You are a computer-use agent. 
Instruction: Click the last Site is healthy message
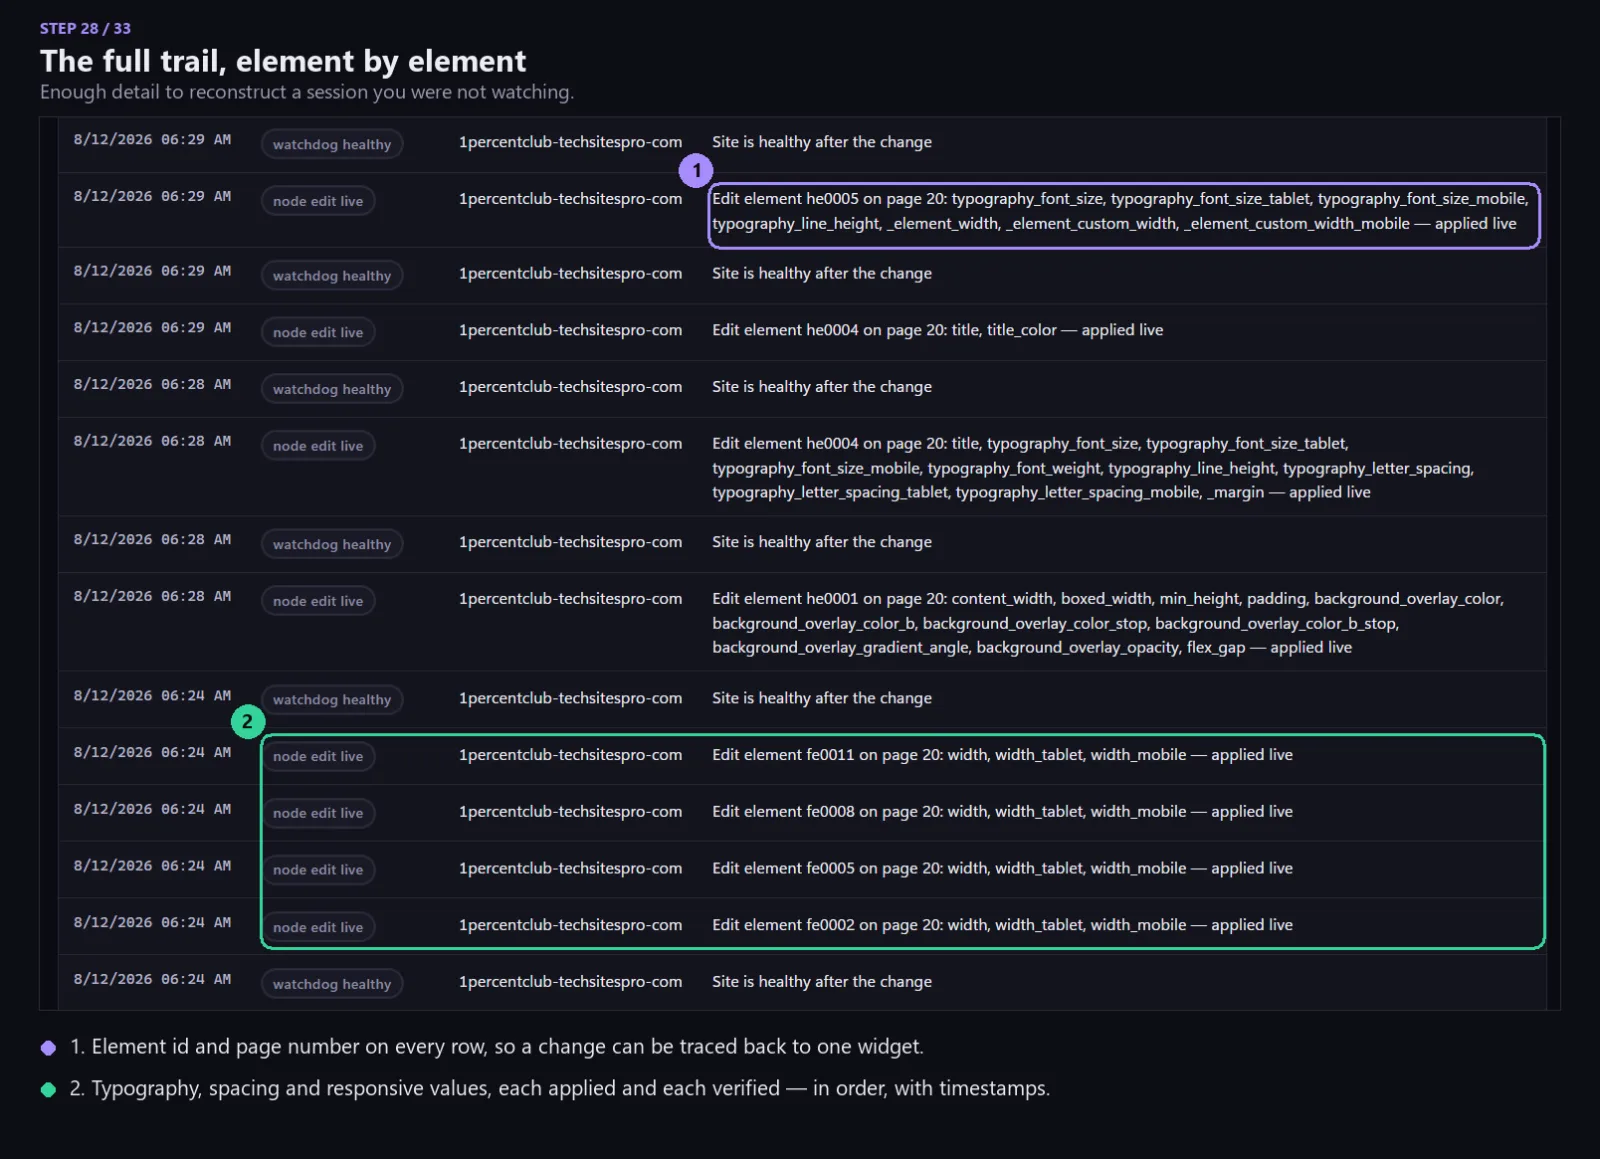(822, 982)
